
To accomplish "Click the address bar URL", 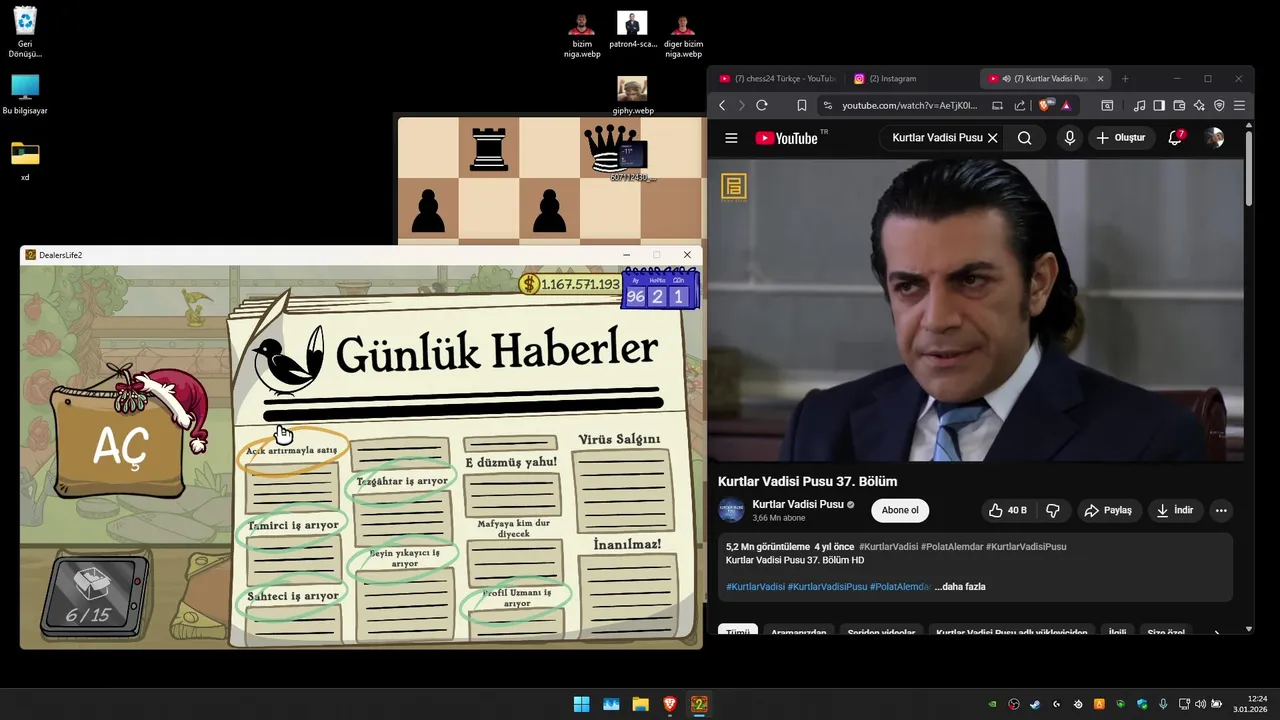I will point(910,106).
